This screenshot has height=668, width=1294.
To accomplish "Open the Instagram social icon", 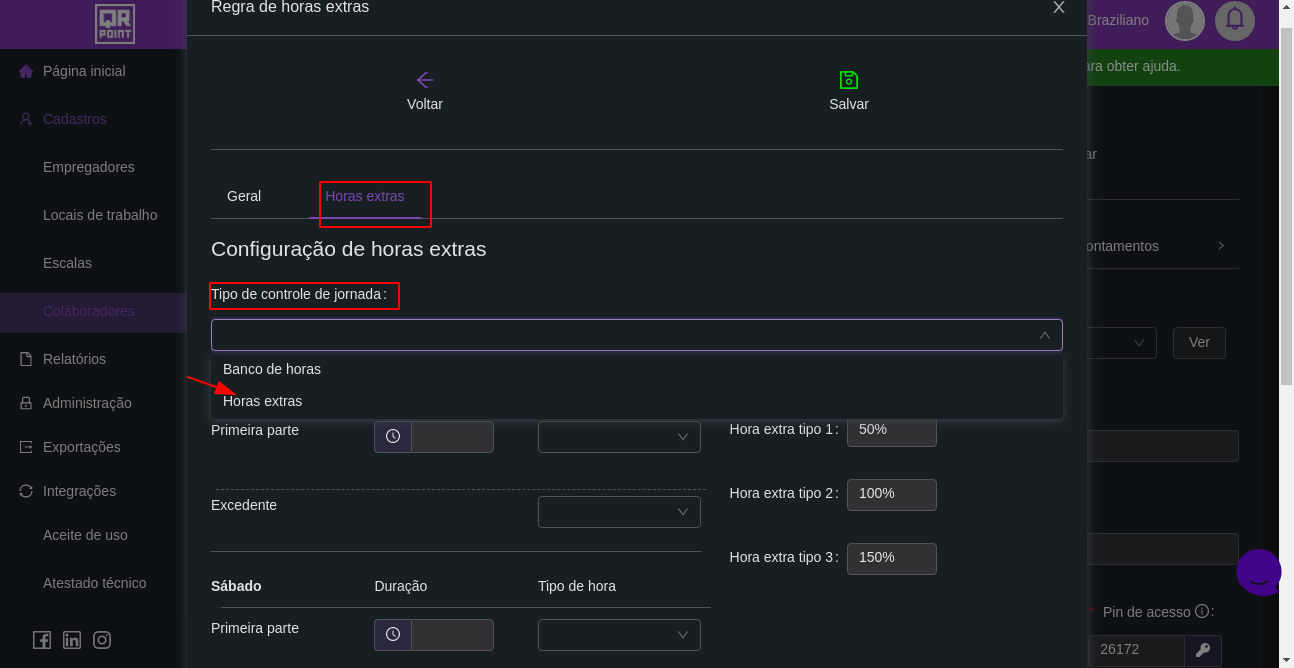I will (x=102, y=640).
